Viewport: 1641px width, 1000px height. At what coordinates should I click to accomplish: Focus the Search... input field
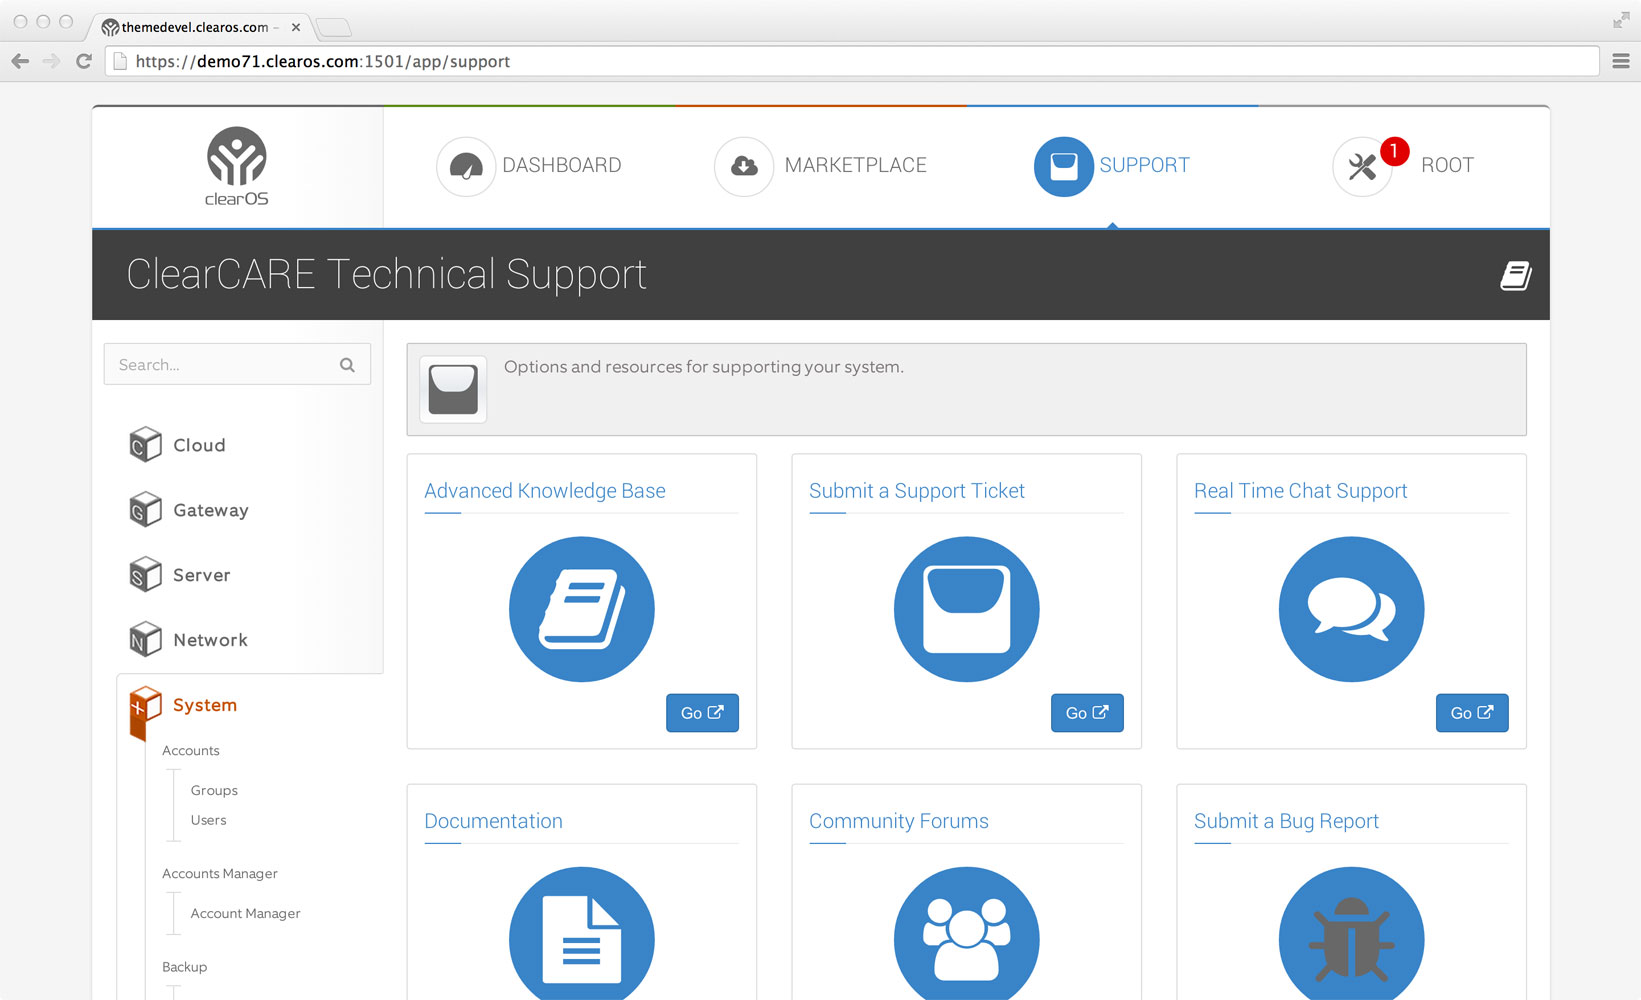coord(237,365)
